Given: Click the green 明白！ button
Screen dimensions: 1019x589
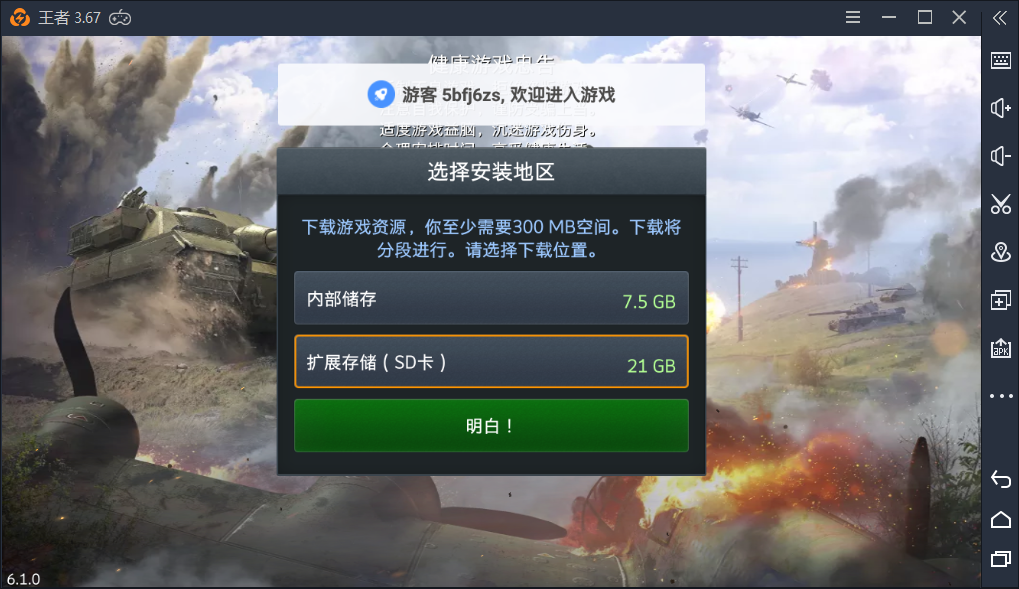Looking at the screenshot, I should pos(491,426).
